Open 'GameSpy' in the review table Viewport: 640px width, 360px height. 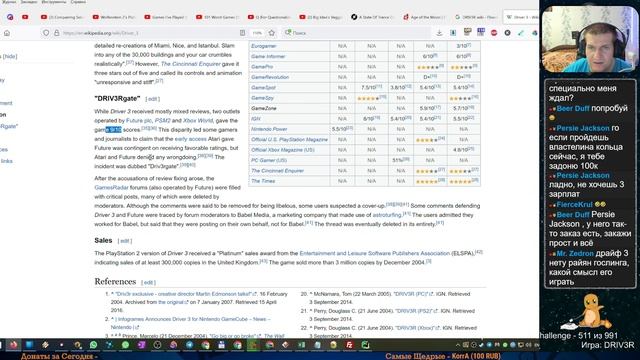pyautogui.click(x=262, y=98)
